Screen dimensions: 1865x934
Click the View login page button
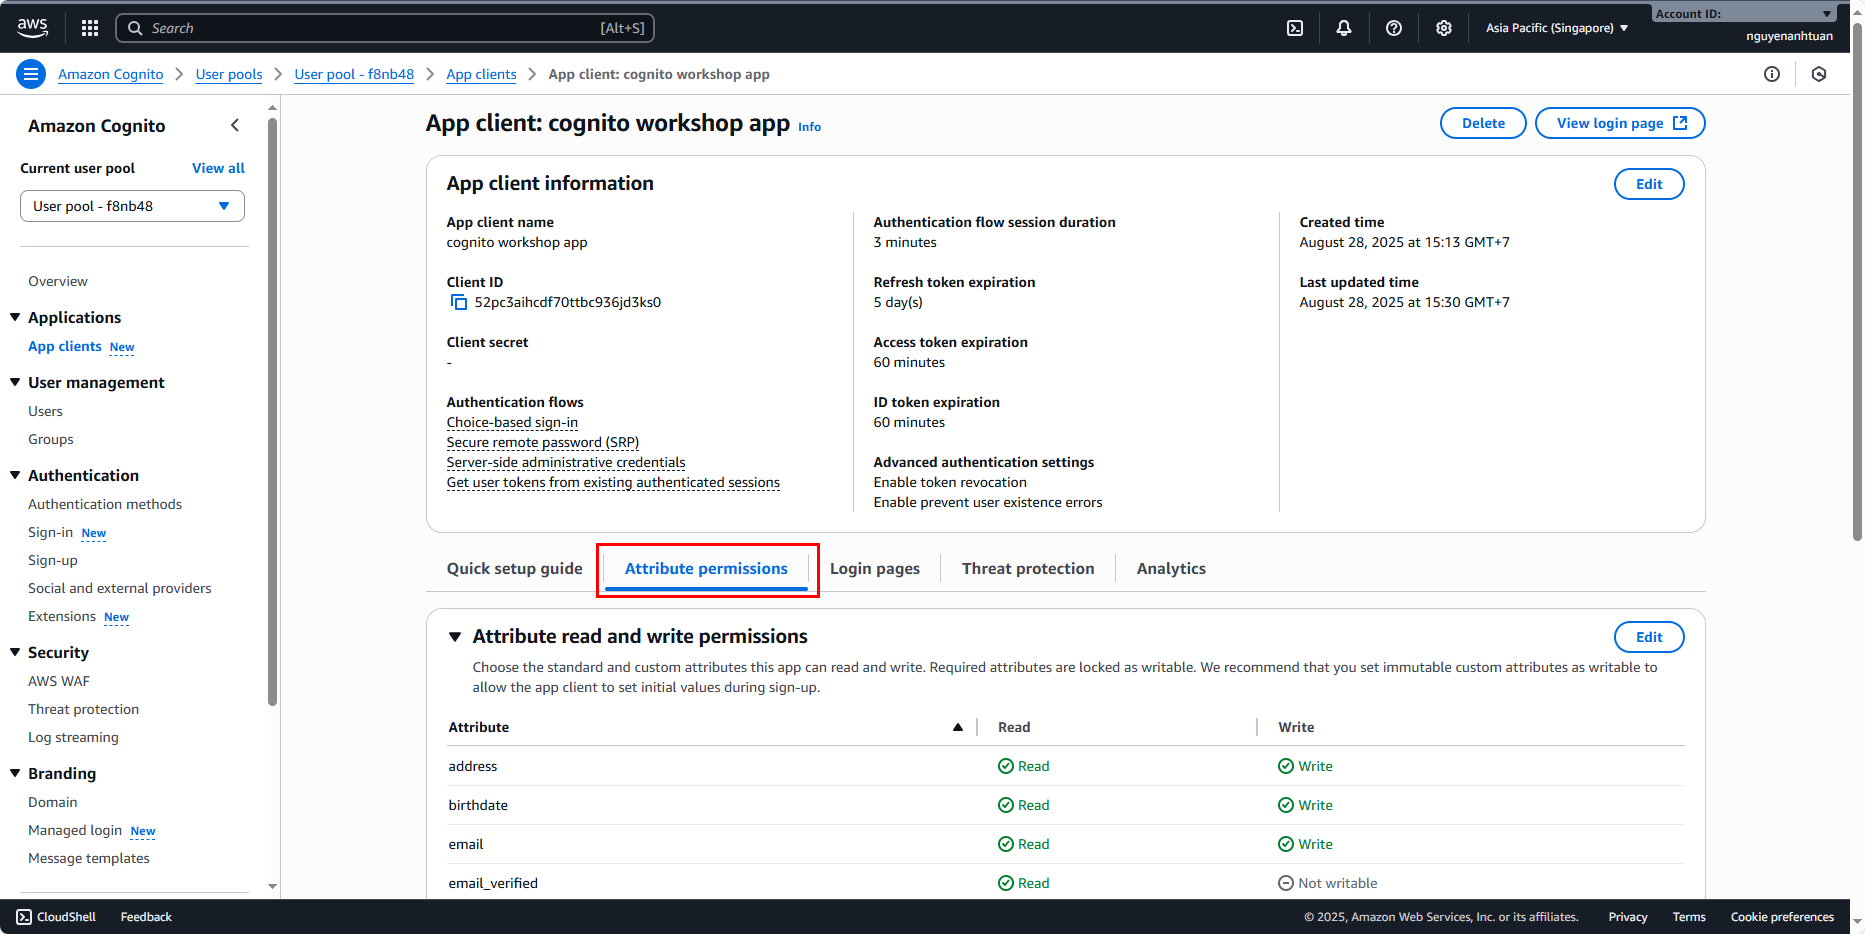coord(1619,123)
